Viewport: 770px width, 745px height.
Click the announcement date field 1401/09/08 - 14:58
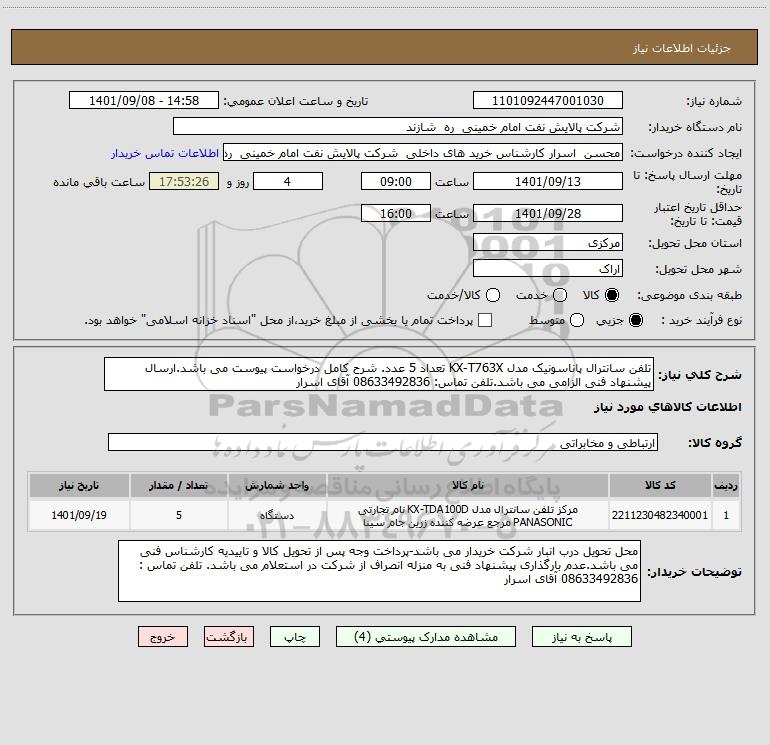pos(144,101)
